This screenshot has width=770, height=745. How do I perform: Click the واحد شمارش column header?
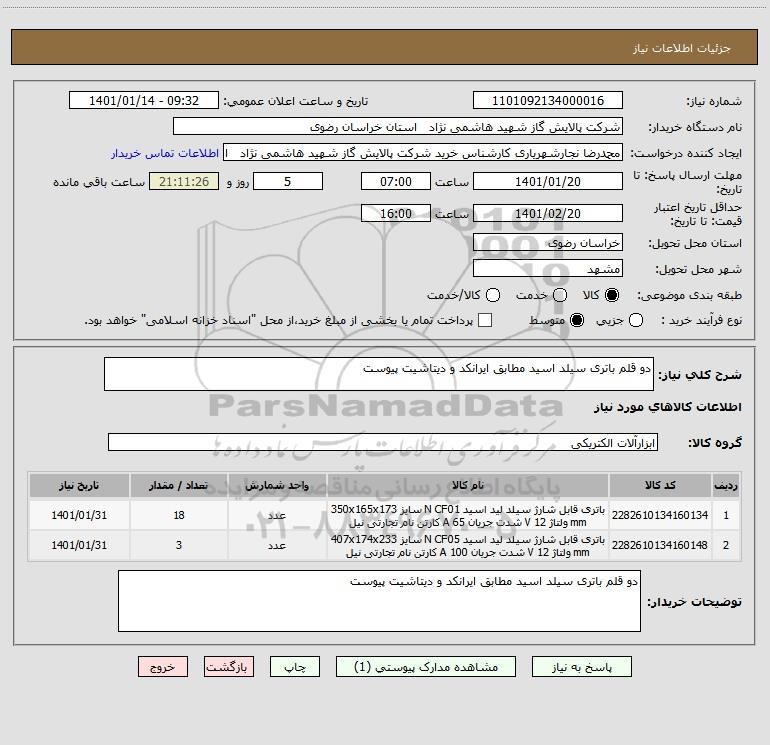(x=277, y=486)
